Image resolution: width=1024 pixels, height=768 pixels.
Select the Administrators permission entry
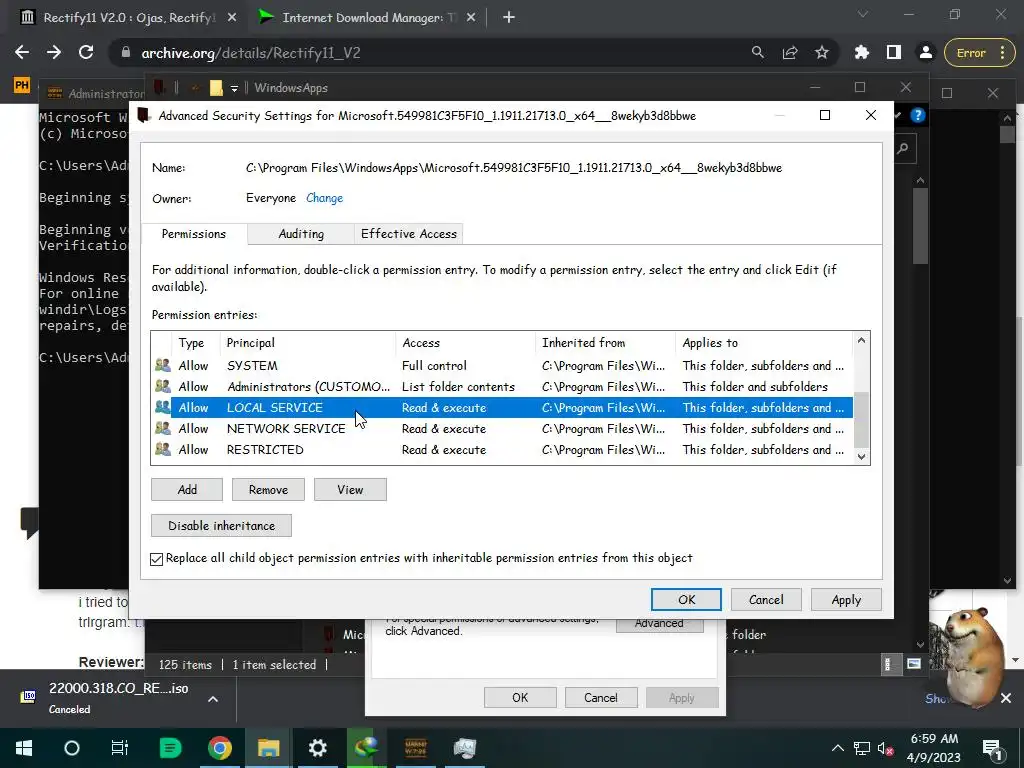click(x=502, y=387)
